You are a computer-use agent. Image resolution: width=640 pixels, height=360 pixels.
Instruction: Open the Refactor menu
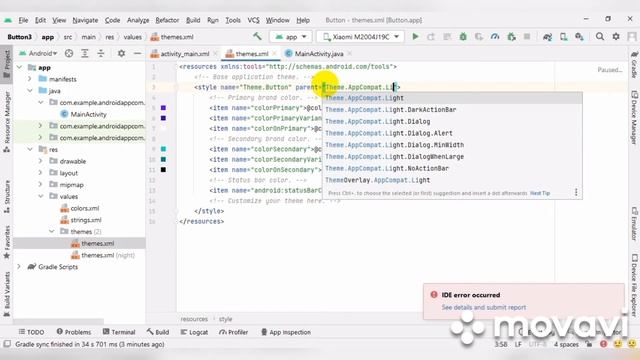pos(167,20)
